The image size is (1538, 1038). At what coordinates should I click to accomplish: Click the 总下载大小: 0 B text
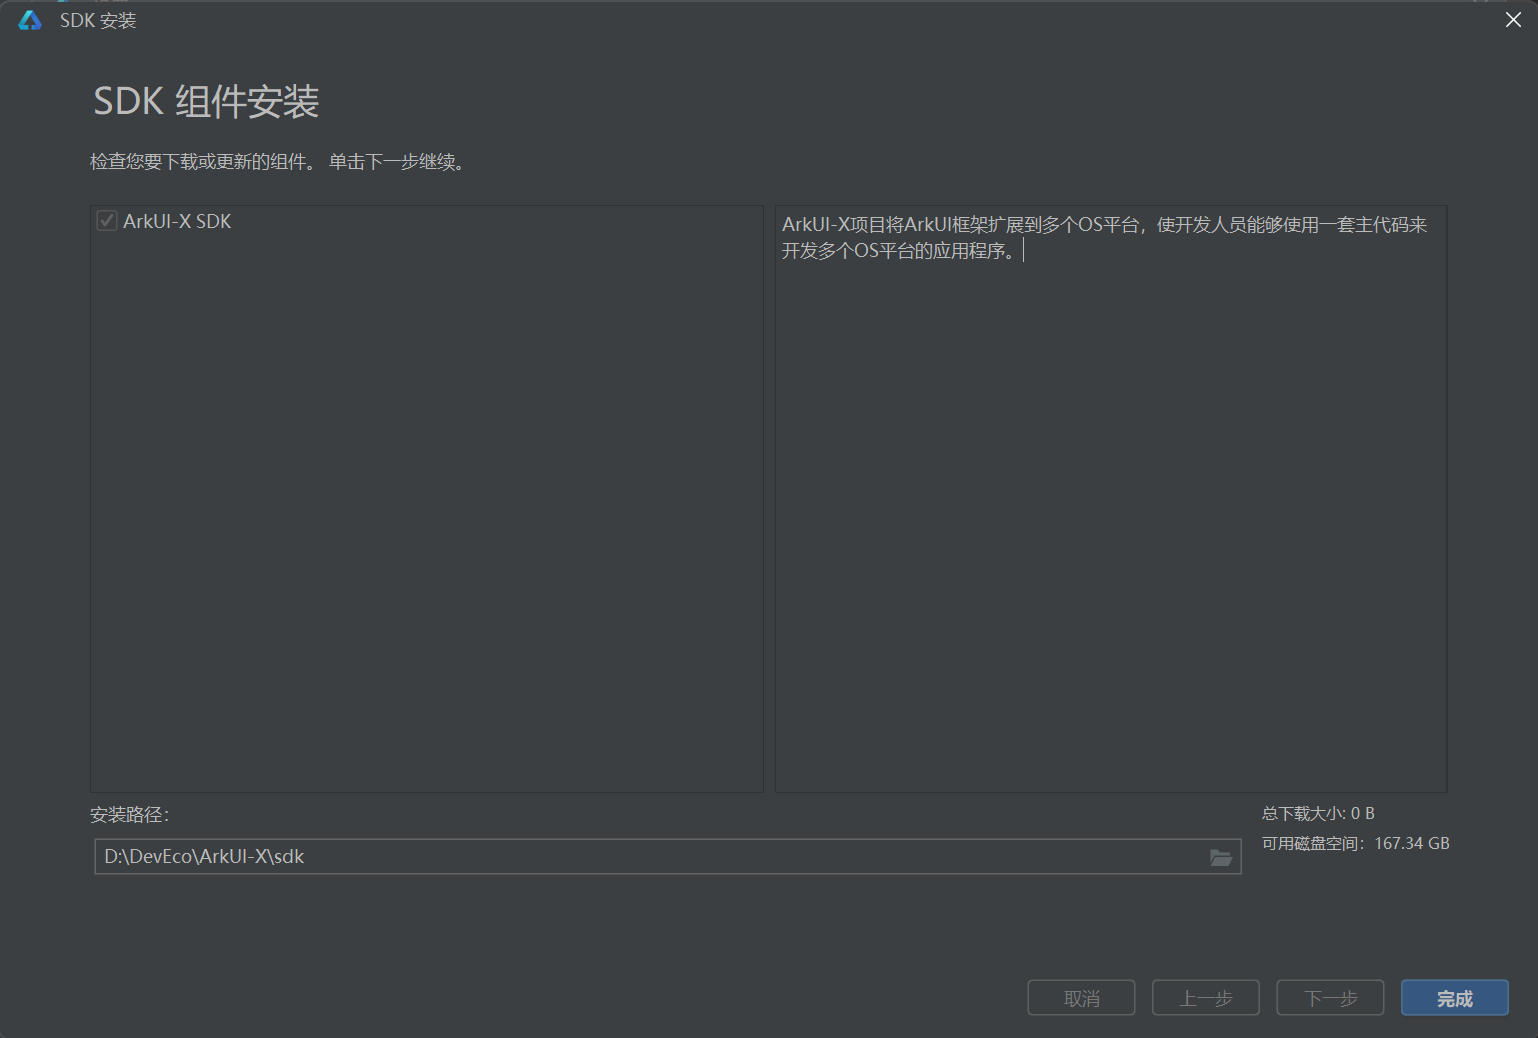click(1318, 814)
